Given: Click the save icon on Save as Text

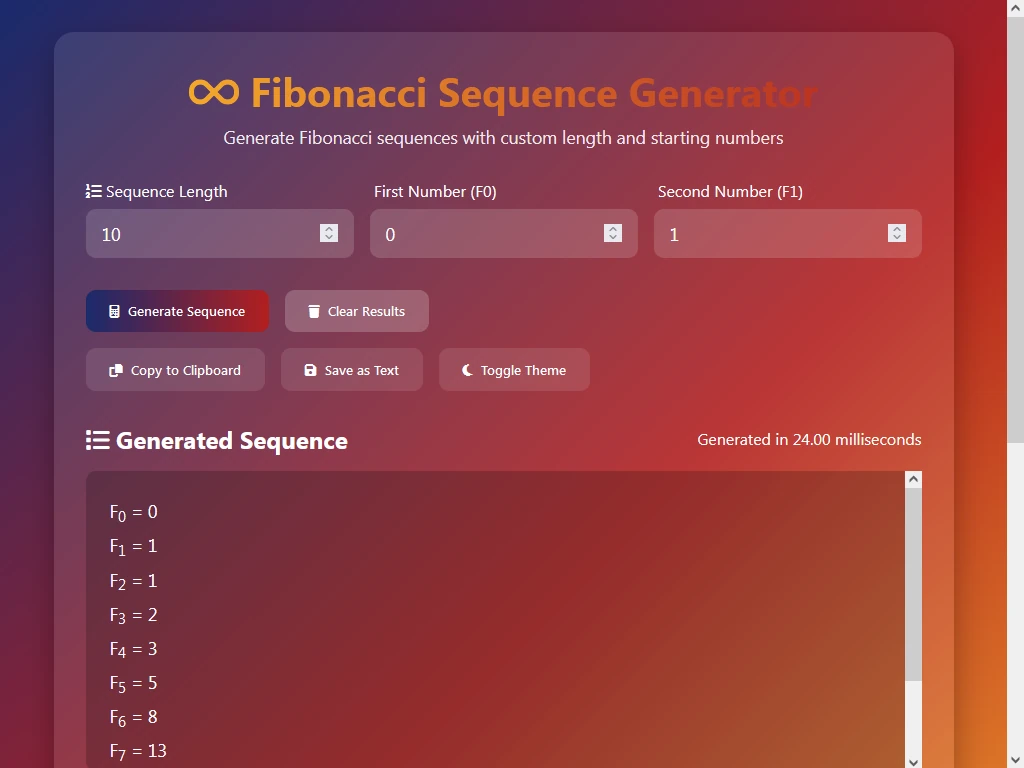Looking at the screenshot, I should (x=310, y=369).
